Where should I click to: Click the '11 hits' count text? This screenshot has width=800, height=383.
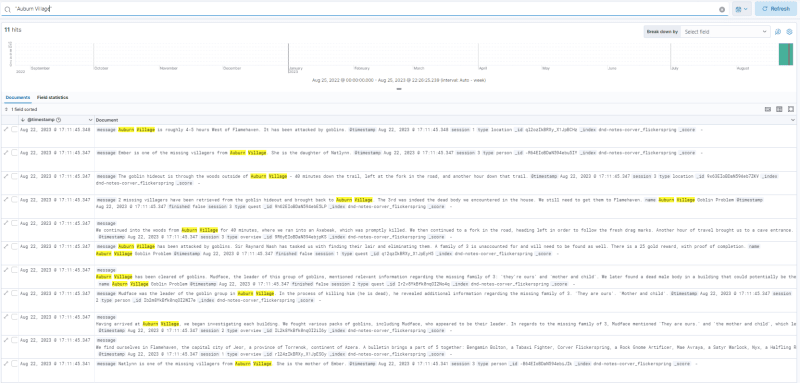[13, 30]
